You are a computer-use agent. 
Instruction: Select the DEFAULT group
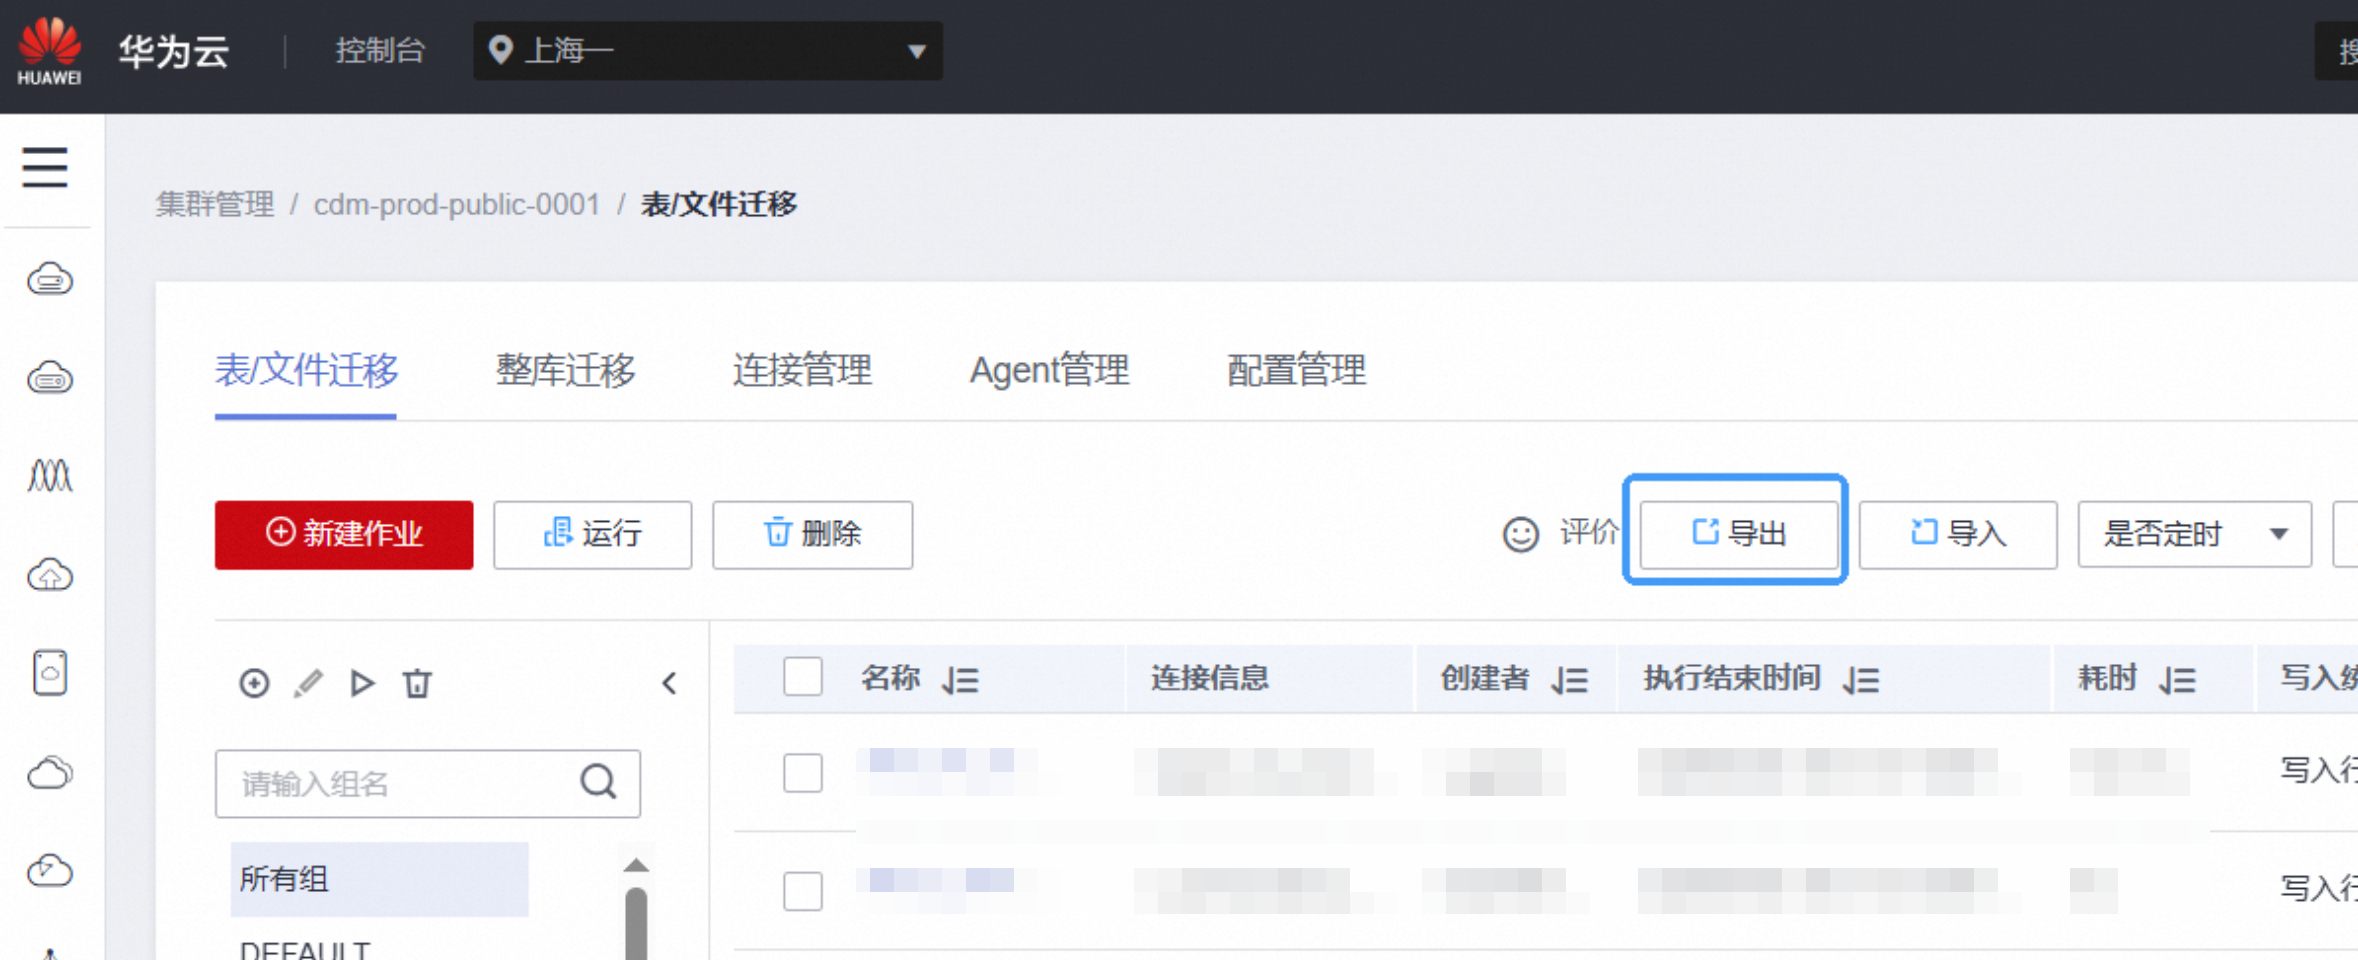click(305, 950)
